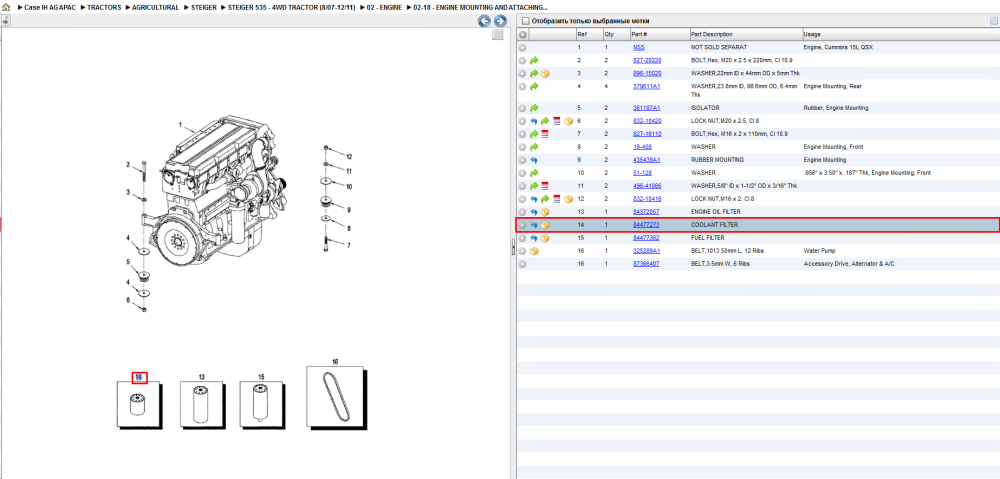Open part number link 84477362
Screen dimensions: 1000x479
point(646,238)
